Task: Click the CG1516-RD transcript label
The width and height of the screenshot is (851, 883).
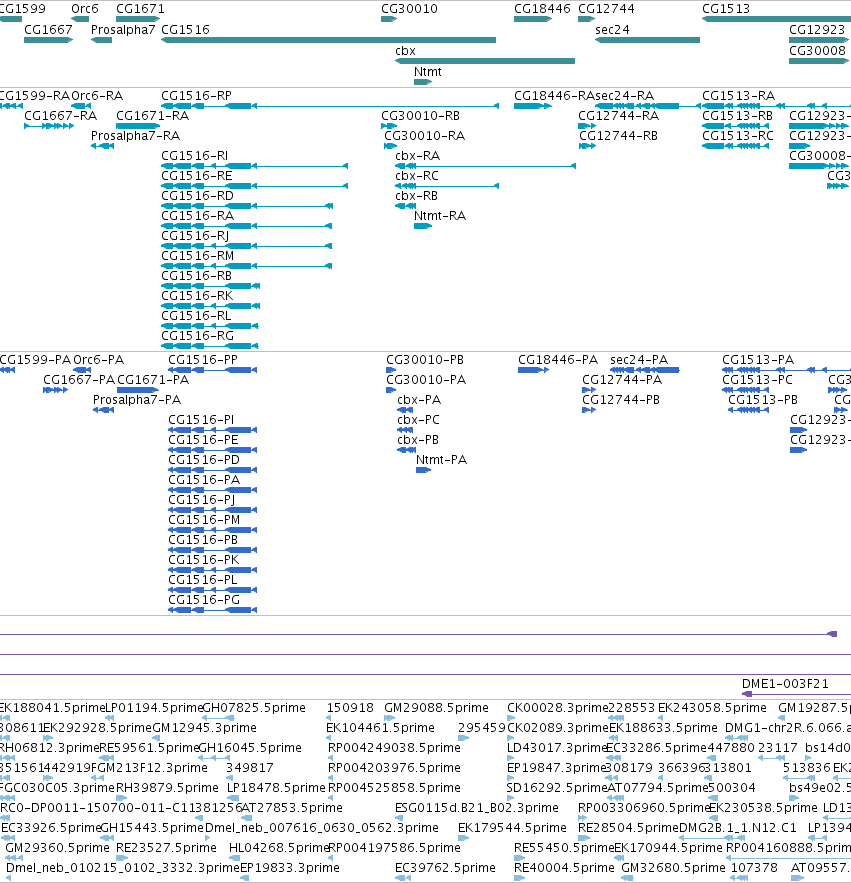Action: tap(197, 196)
